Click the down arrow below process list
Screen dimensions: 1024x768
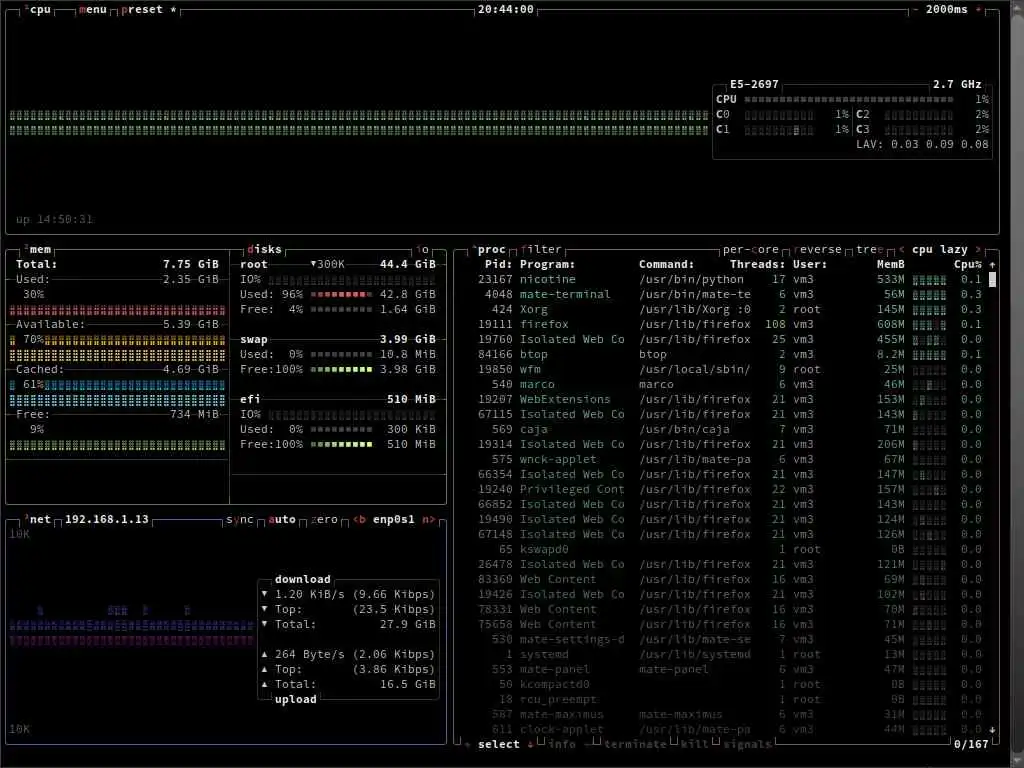click(x=993, y=729)
